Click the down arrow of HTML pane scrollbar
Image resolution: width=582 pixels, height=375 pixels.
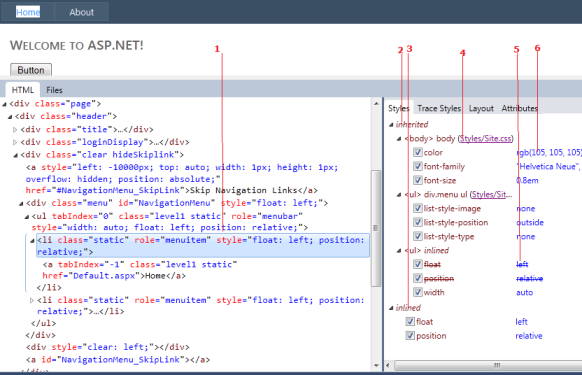[x=376, y=366]
